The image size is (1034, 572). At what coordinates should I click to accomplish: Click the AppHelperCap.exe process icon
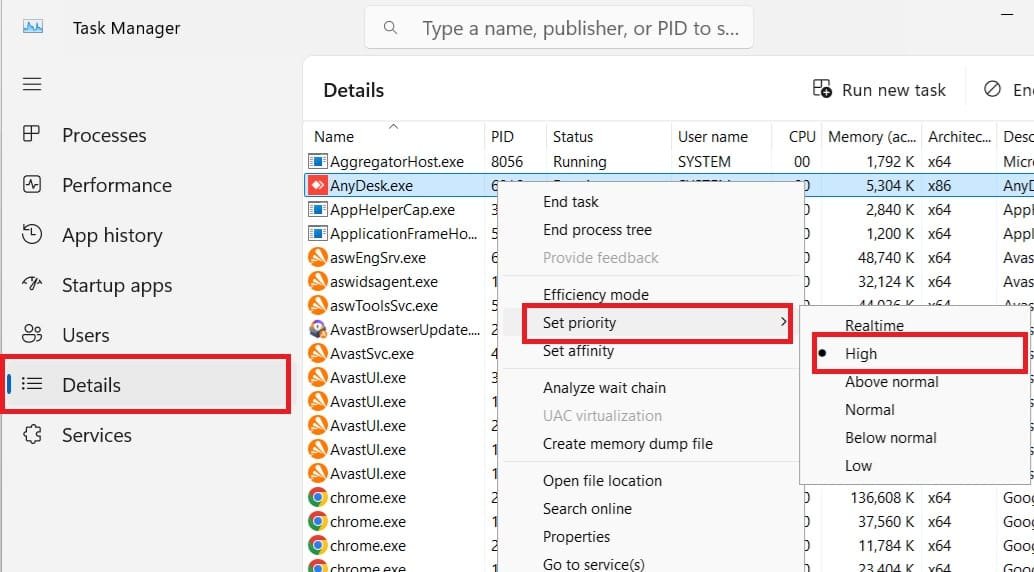318,210
